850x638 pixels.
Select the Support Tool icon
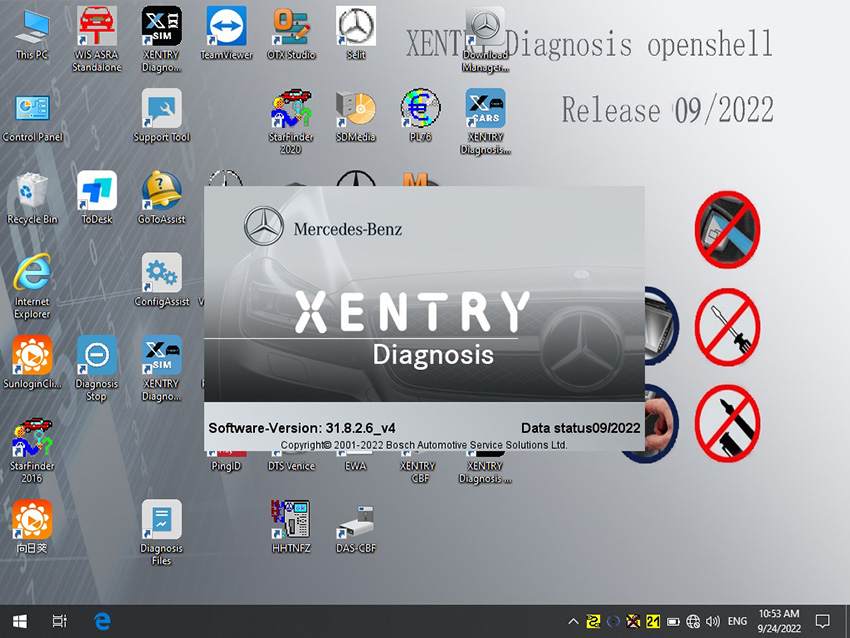(x=162, y=115)
